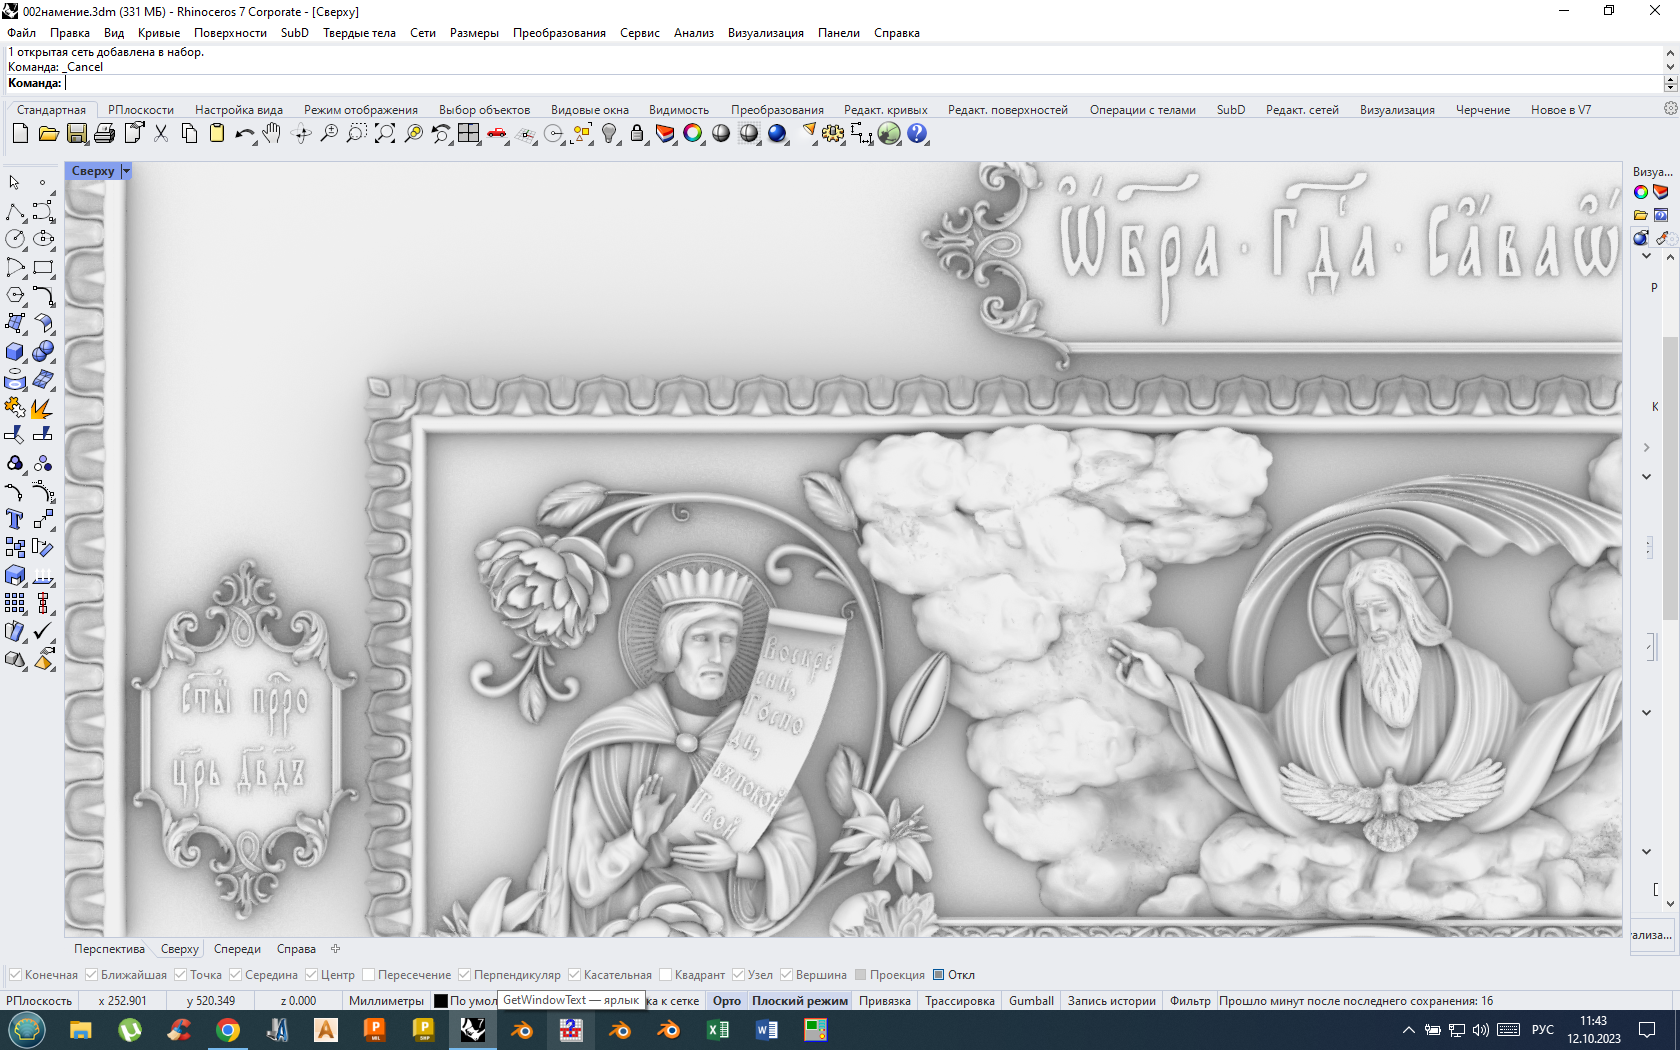Enable the Пересечение osnap checkbox
The image size is (1680, 1050).
pyautogui.click(x=368, y=974)
